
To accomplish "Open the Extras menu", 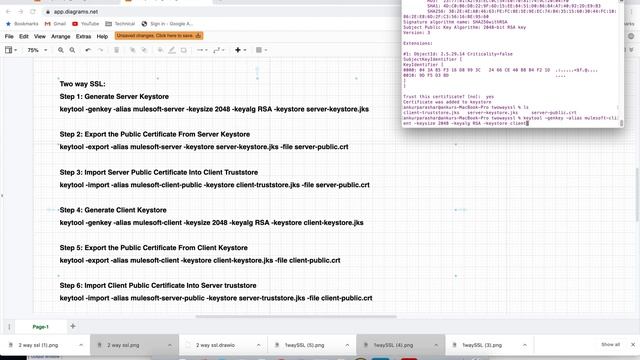I will click(83, 36).
